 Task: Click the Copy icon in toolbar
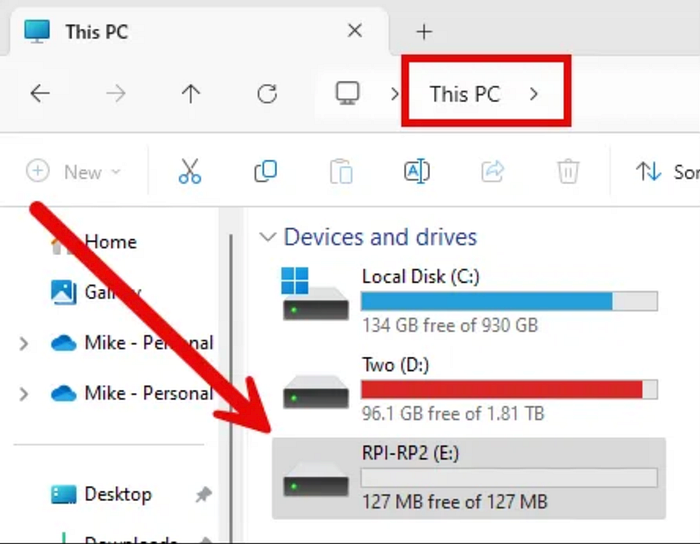265,172
